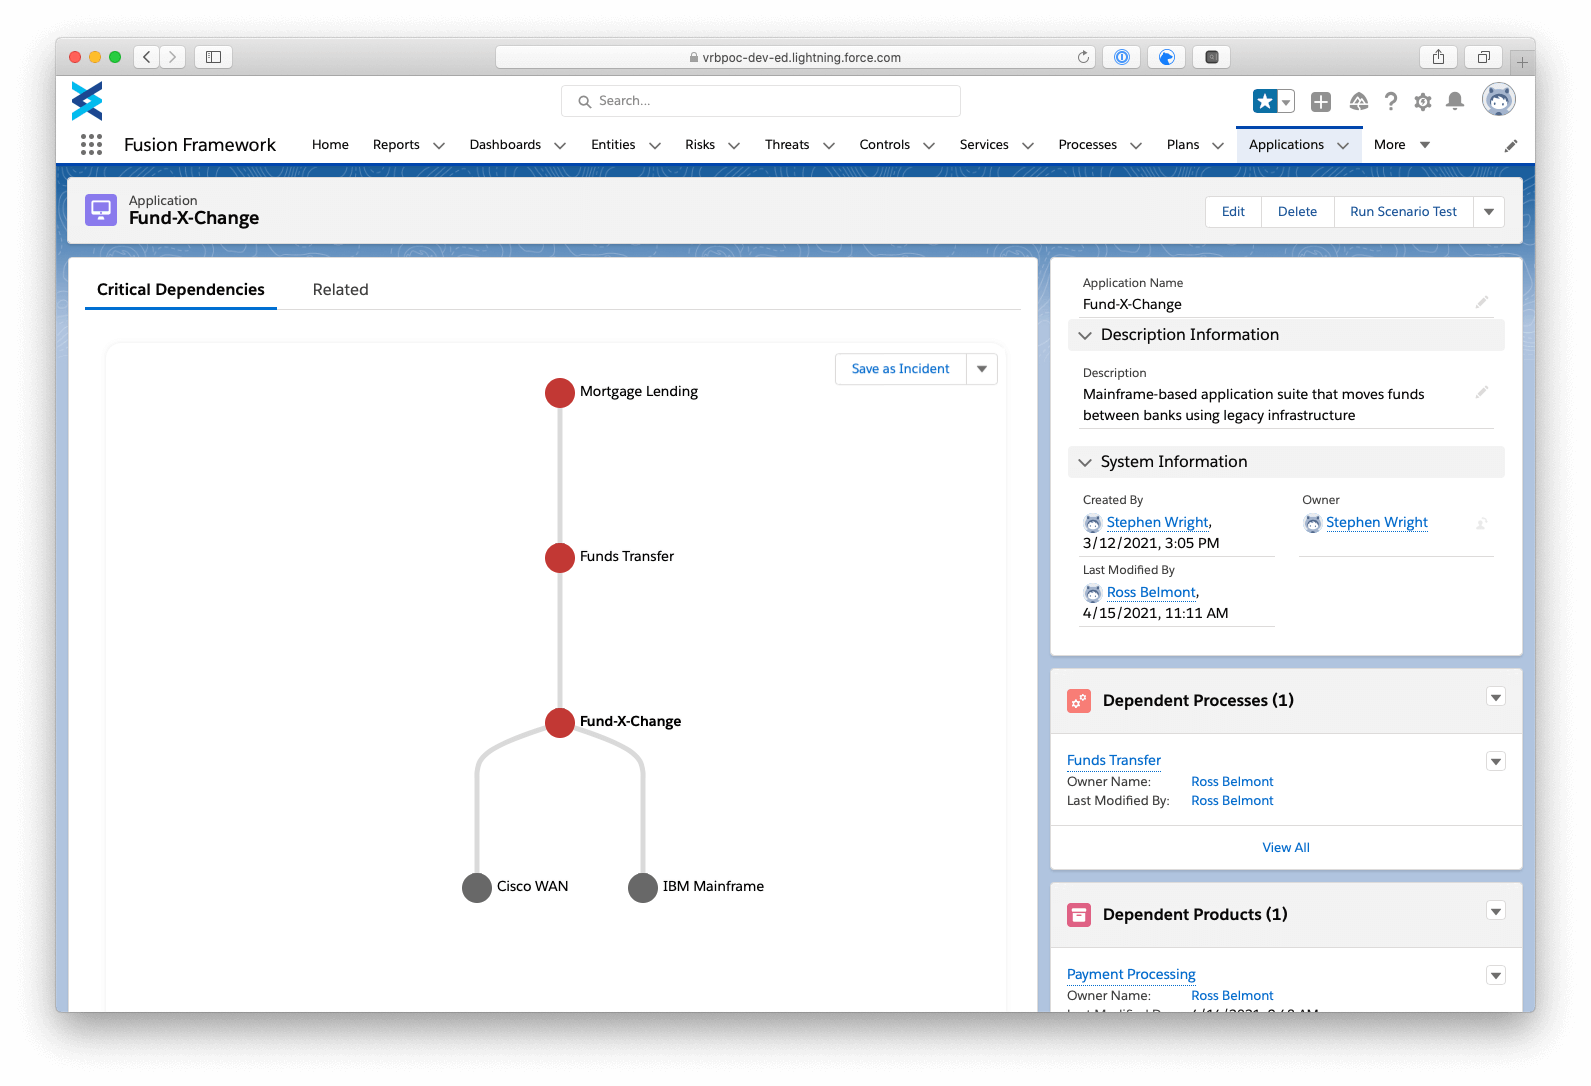
Task: Click the Edit button
Action: (x=1233, y=212)
